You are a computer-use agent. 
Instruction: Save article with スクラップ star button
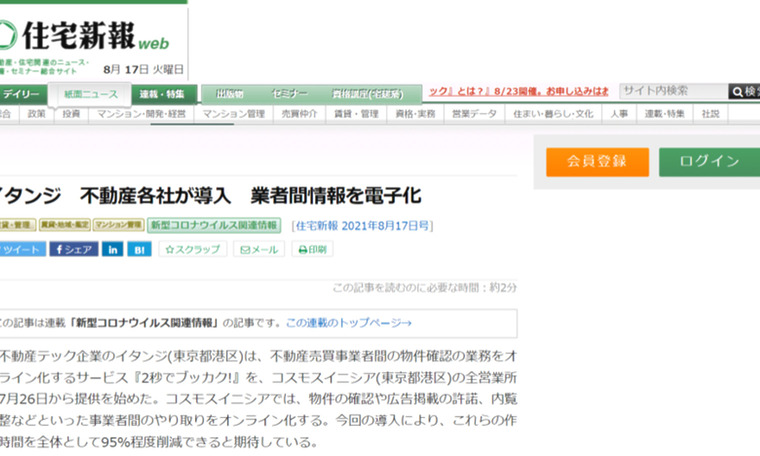(192, 249)
